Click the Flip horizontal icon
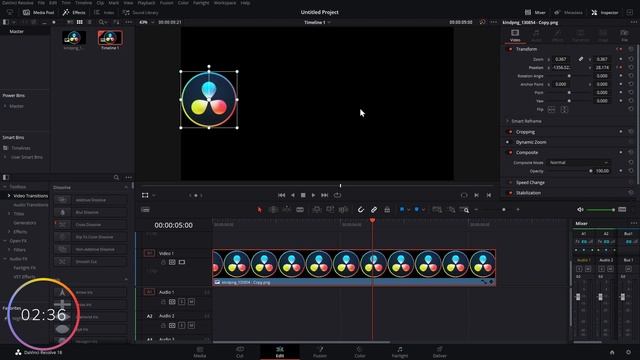 click(x=551, y=109)
